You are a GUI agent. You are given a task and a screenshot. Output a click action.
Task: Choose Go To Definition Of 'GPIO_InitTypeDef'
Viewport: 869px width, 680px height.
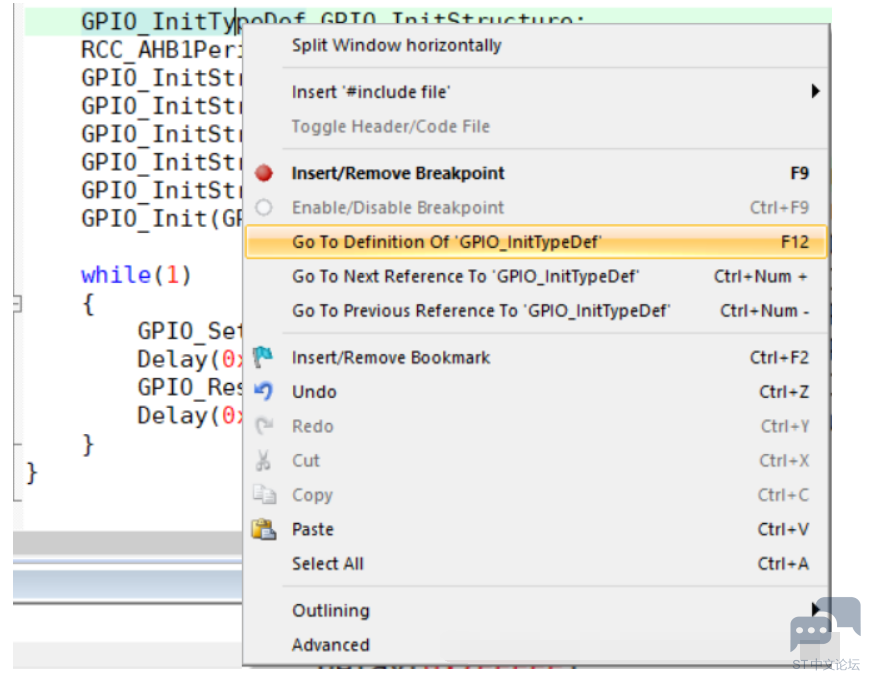tap(536, 242)
